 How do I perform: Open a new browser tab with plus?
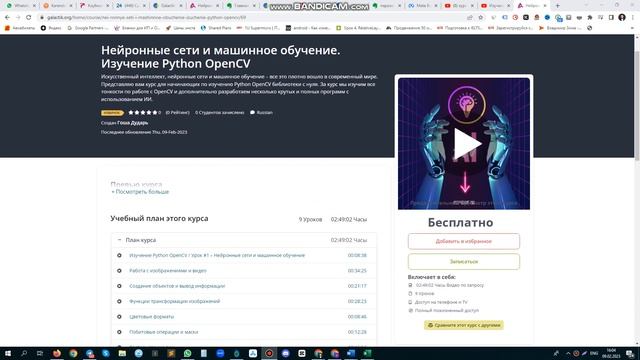pos(558,6)
